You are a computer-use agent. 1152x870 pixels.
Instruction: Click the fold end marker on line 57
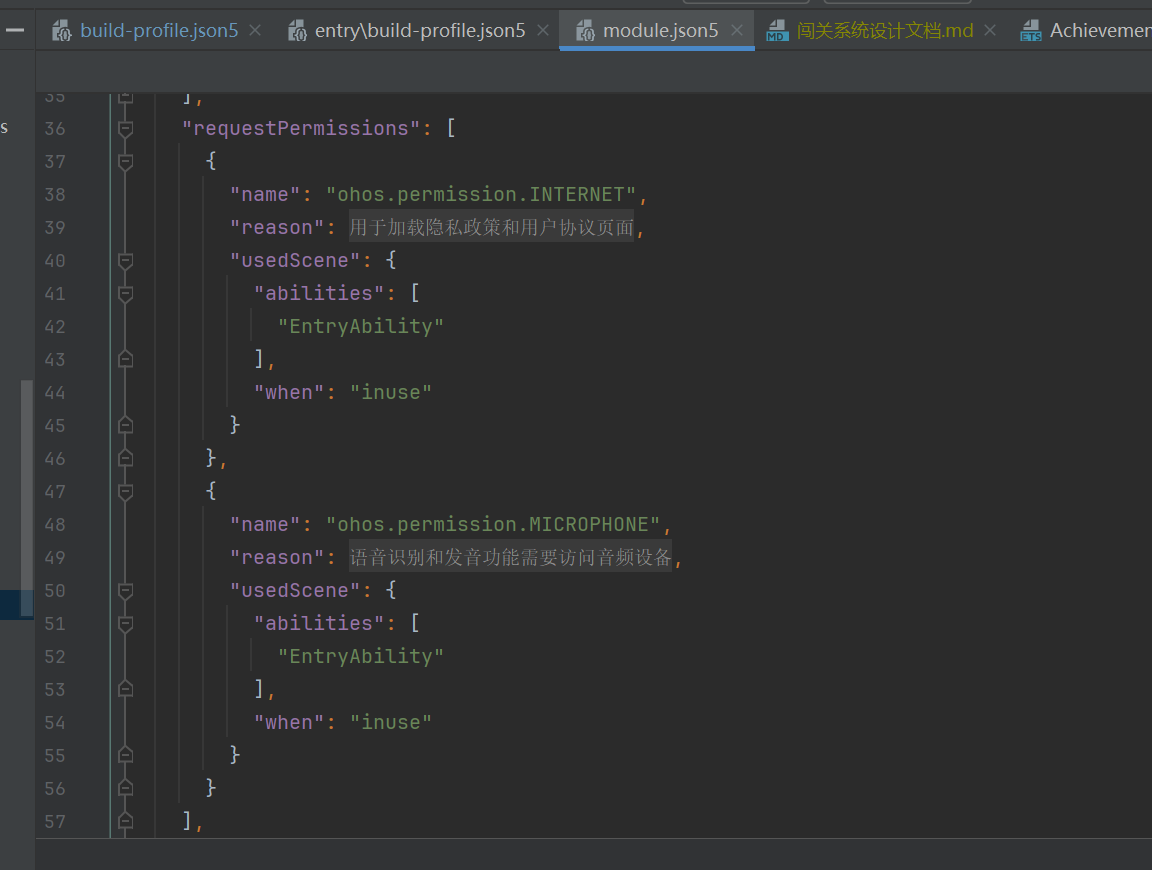[x=126, y=821]
